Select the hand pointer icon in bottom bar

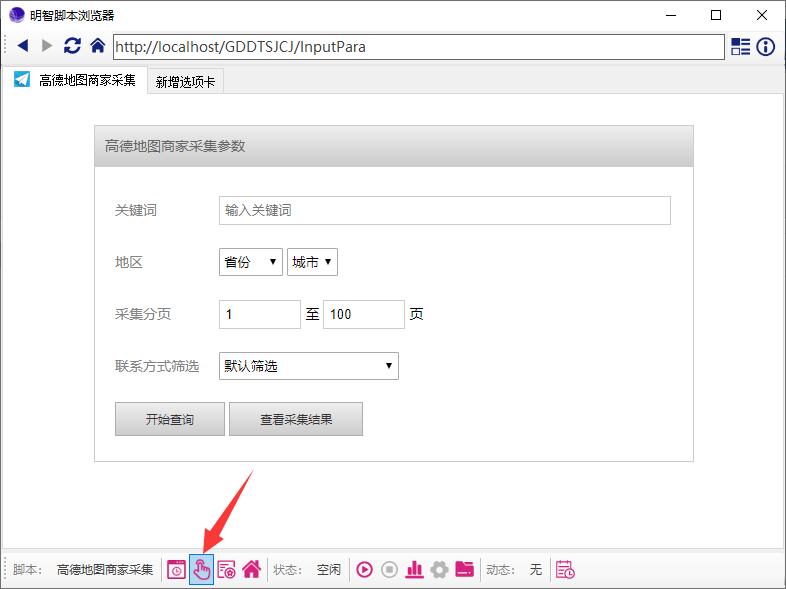coord(202,569)
